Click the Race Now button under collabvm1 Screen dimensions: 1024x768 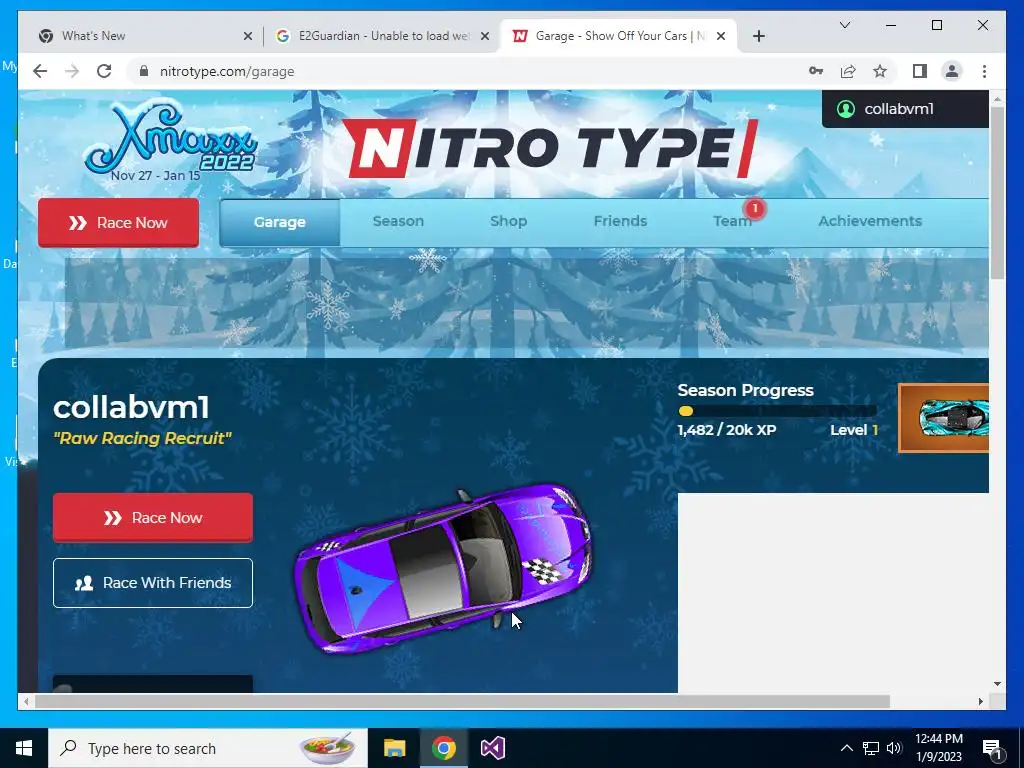point(153,518)
